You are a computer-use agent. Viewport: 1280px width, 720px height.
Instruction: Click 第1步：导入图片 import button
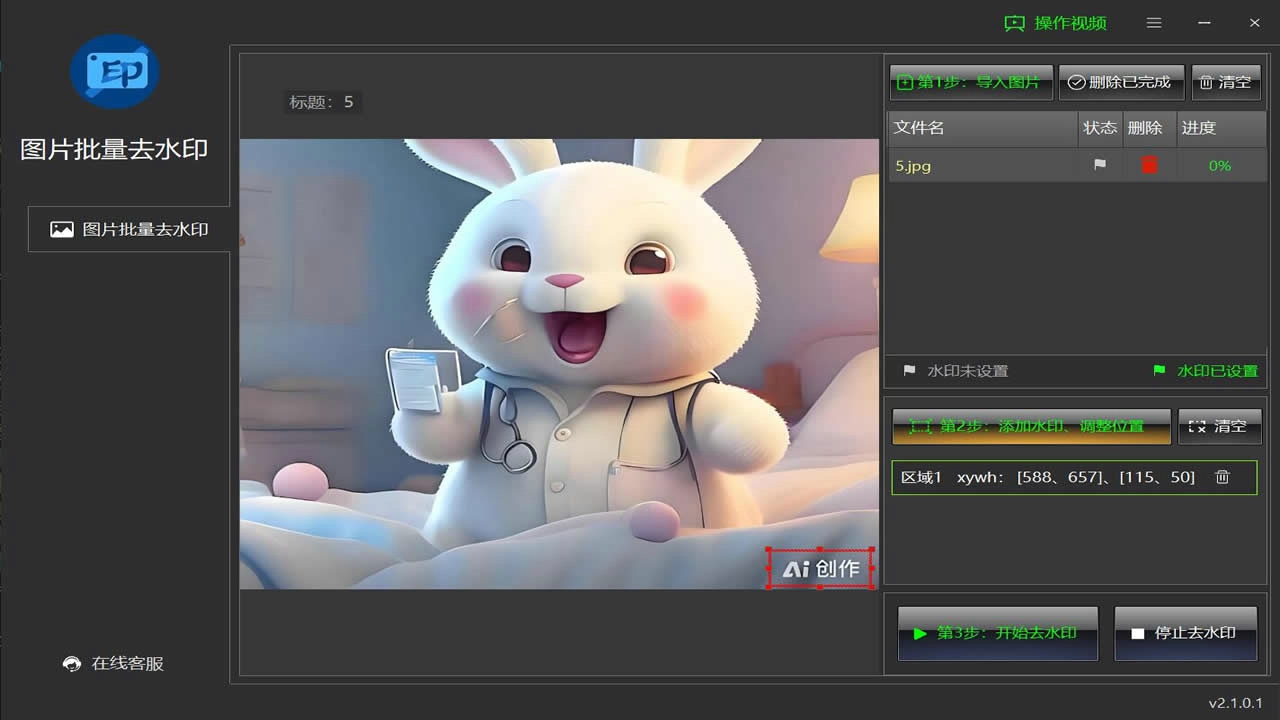click(x=971, y=82)
